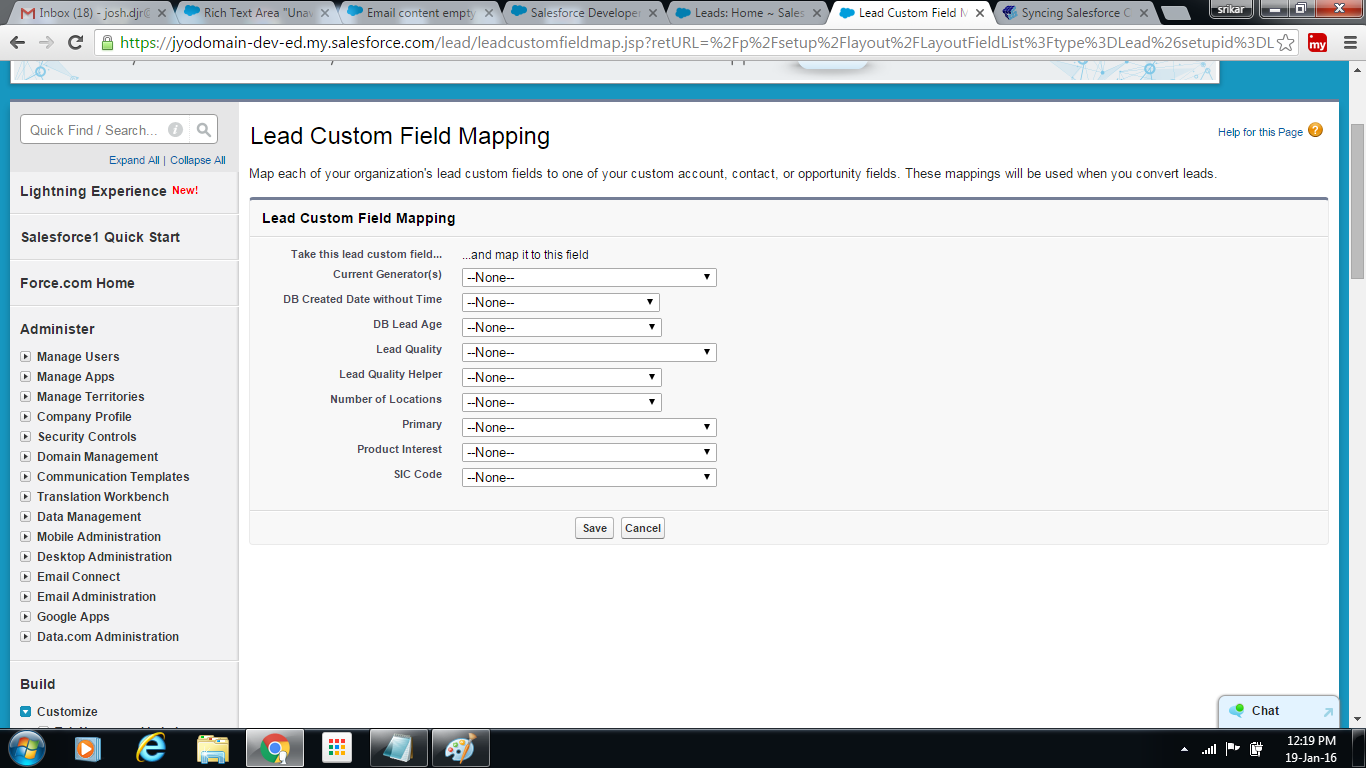Reload the current page
1366x768 pixels.
[75, 43]
